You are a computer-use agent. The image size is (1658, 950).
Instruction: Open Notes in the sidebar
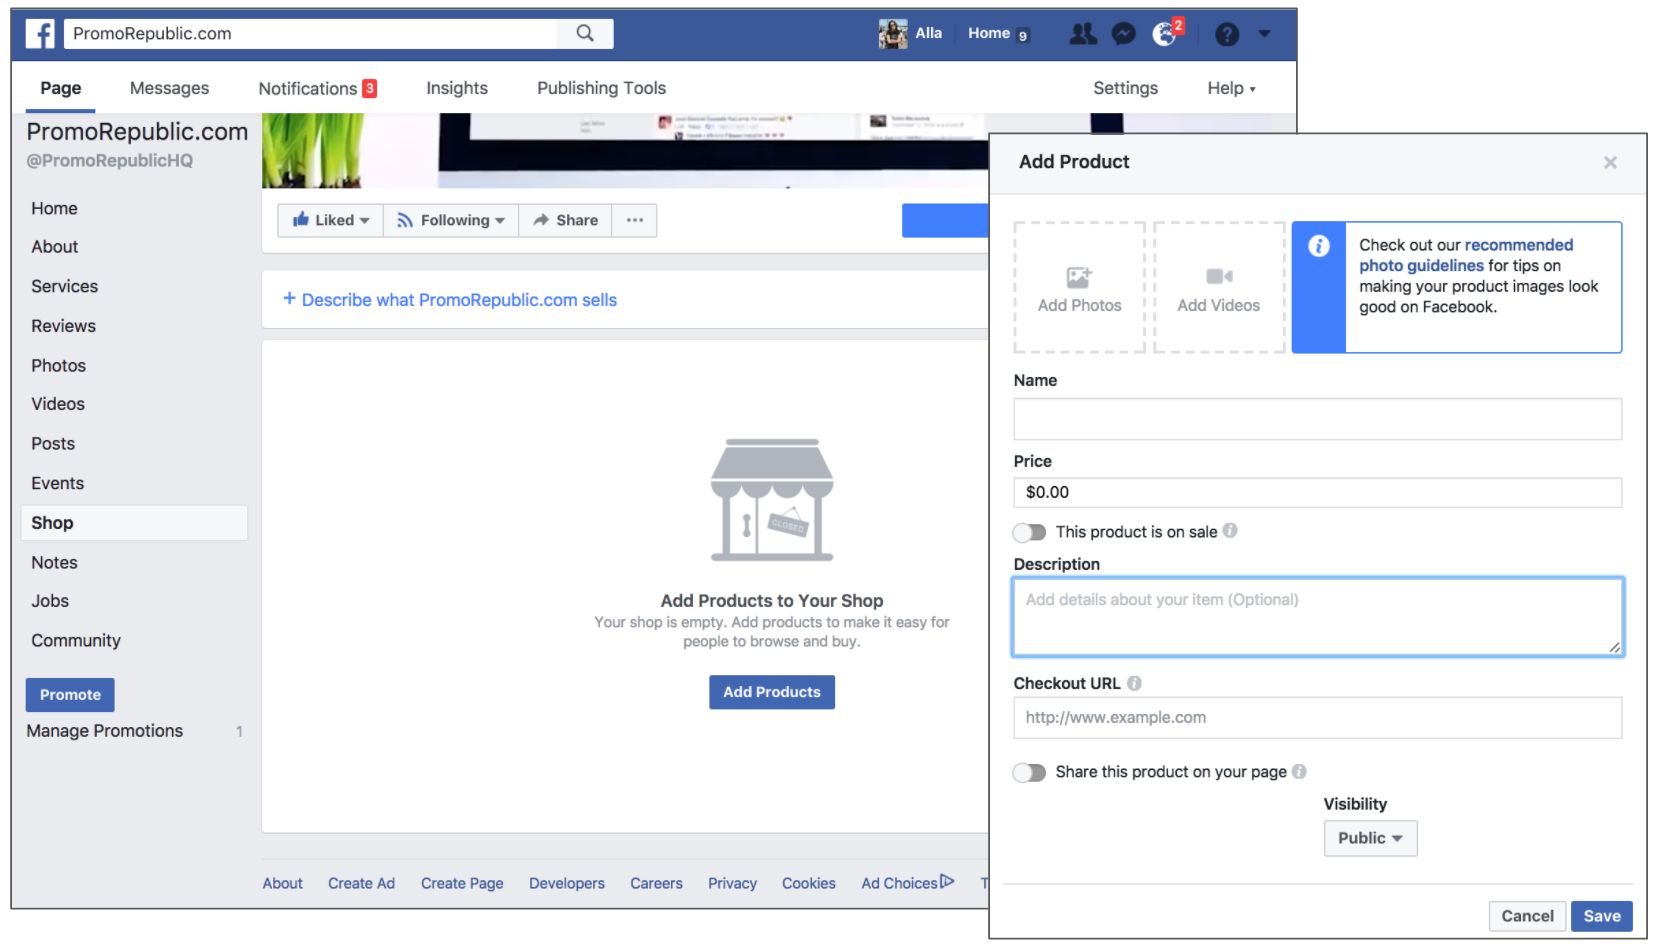(54, 562)
